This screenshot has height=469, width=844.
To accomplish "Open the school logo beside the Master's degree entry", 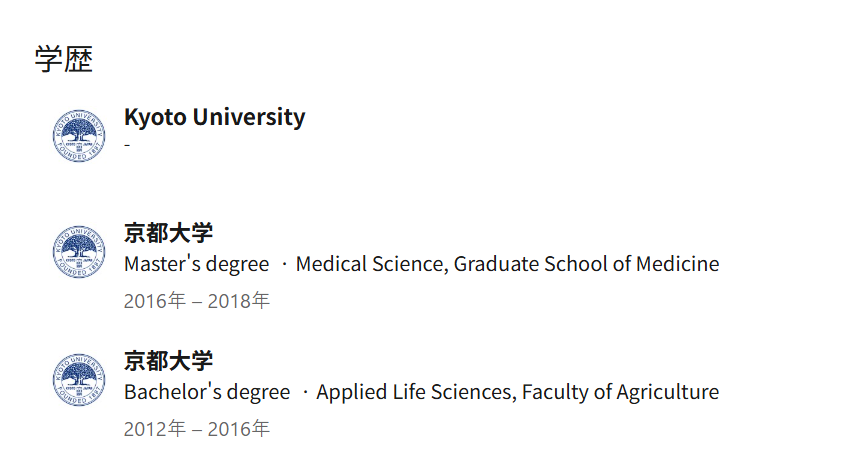I will tap(78, 252).
